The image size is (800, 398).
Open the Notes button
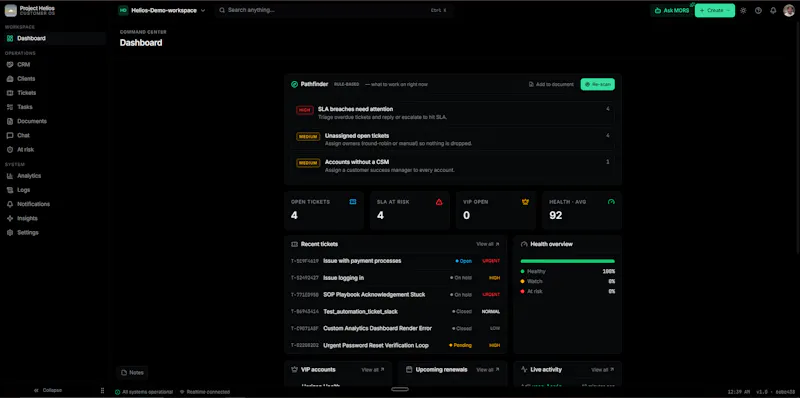tap(132, 372)
